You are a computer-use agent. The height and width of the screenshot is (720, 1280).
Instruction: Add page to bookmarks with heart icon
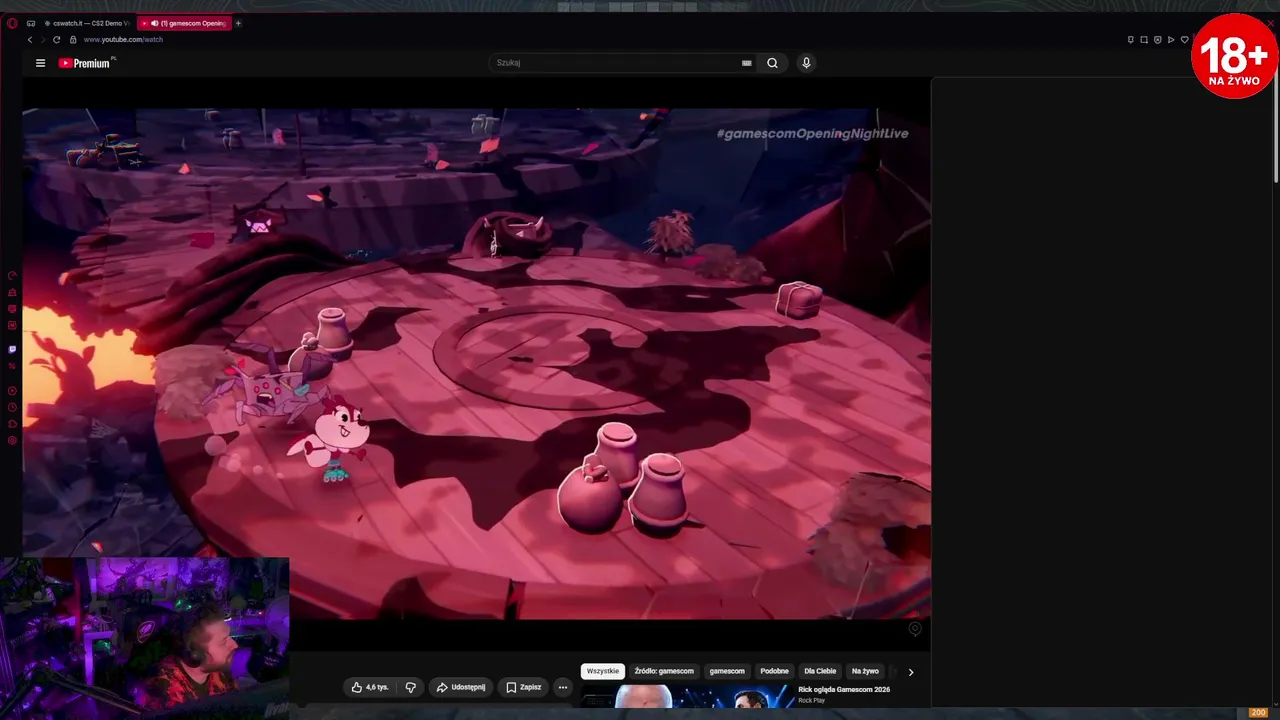(1185, 40)
